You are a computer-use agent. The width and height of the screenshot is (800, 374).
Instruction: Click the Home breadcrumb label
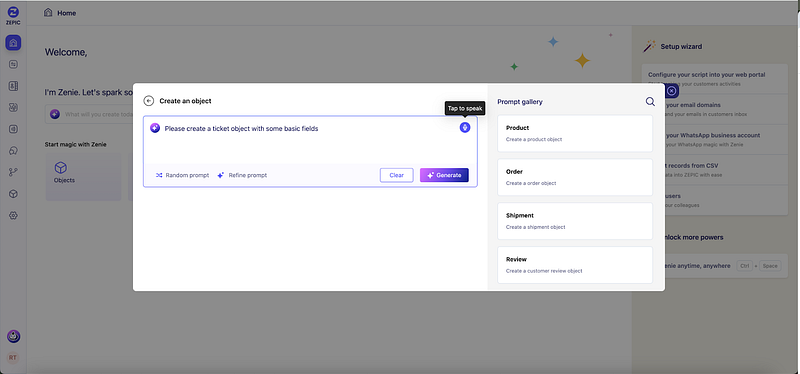[x=66, y=13]
